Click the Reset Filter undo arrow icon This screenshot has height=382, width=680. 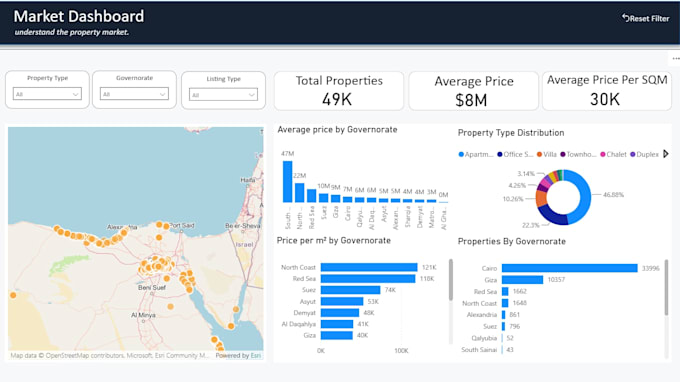pyautogui.click(x=625, y=18)
